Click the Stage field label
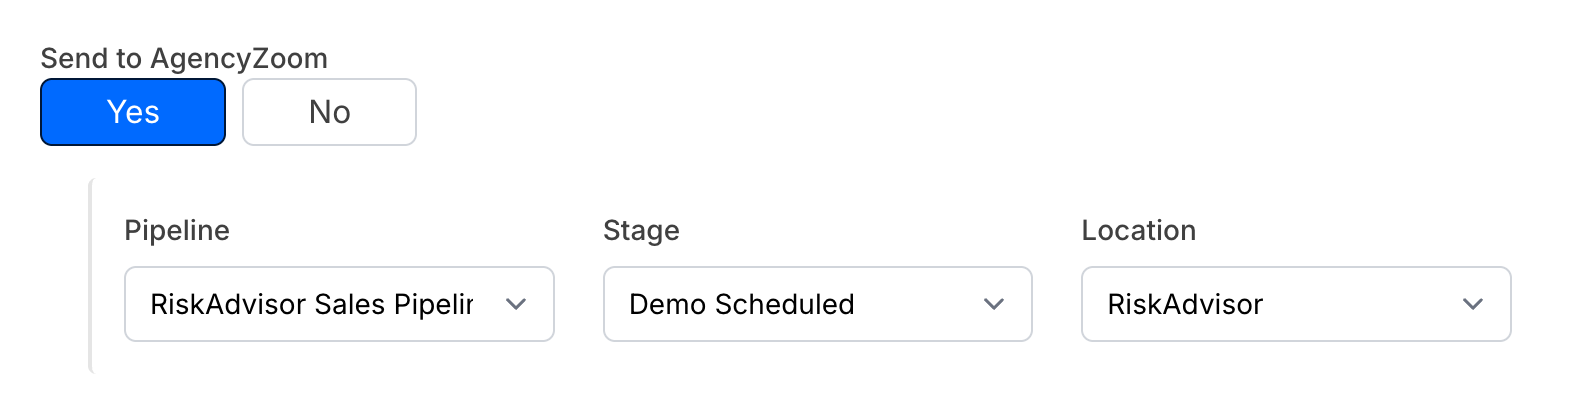Image resolution: width=1570 pixels, height=408 pixels. tap(641, 231)
